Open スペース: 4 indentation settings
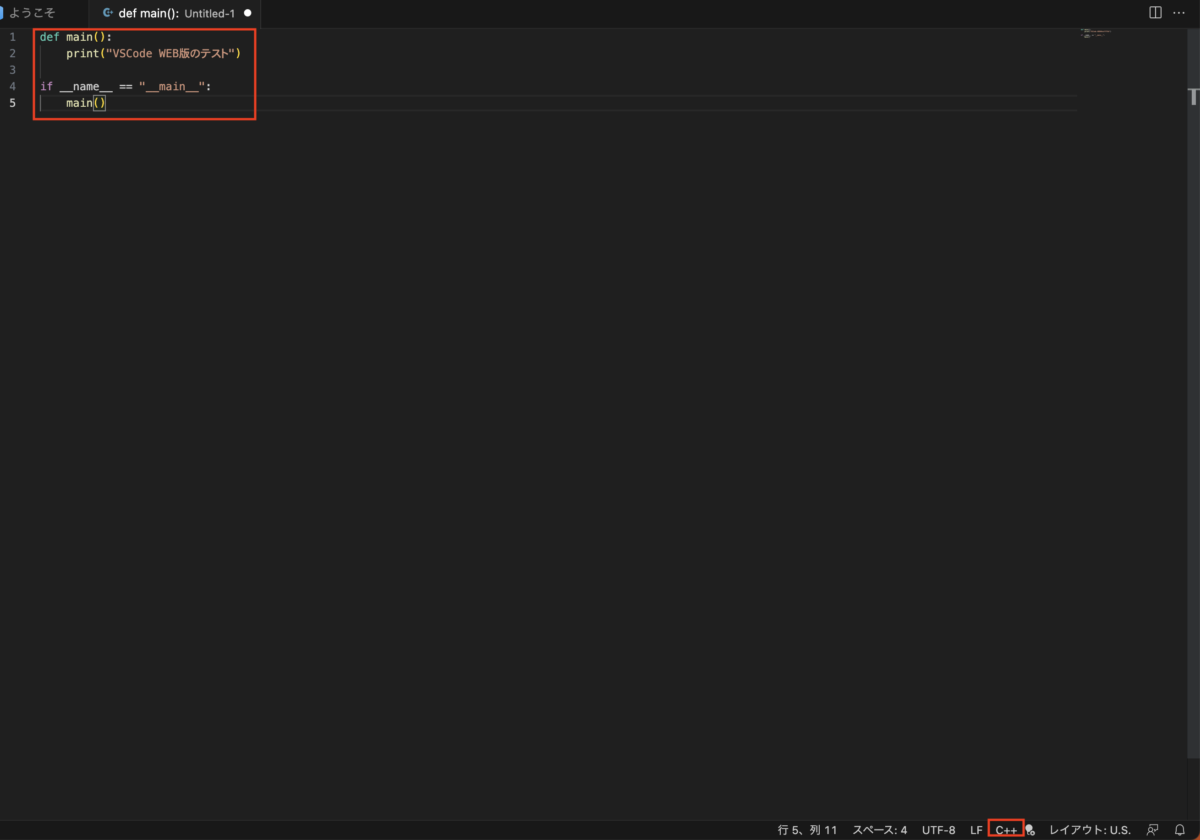Image resolution: width=1200 pixels, height=840 pixels. pos(878,829)
